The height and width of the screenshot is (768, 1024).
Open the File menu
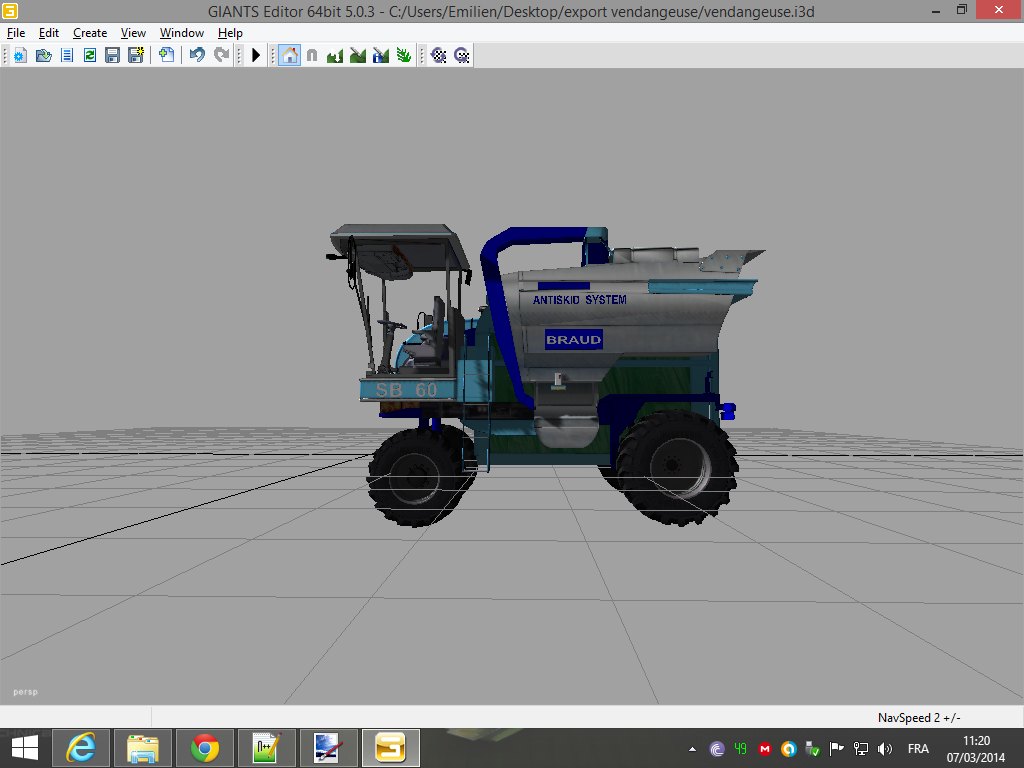[x=16, y=33]
